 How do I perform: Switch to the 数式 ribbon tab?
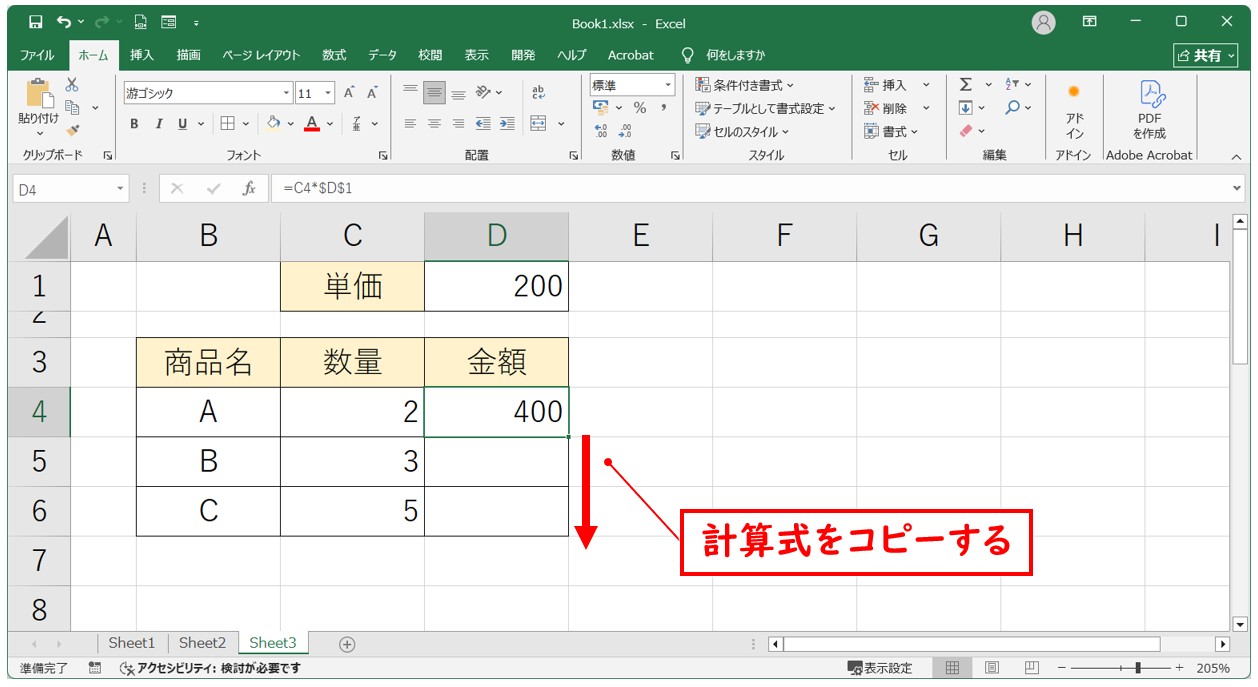pyautogui.click(x=333, y=55)
